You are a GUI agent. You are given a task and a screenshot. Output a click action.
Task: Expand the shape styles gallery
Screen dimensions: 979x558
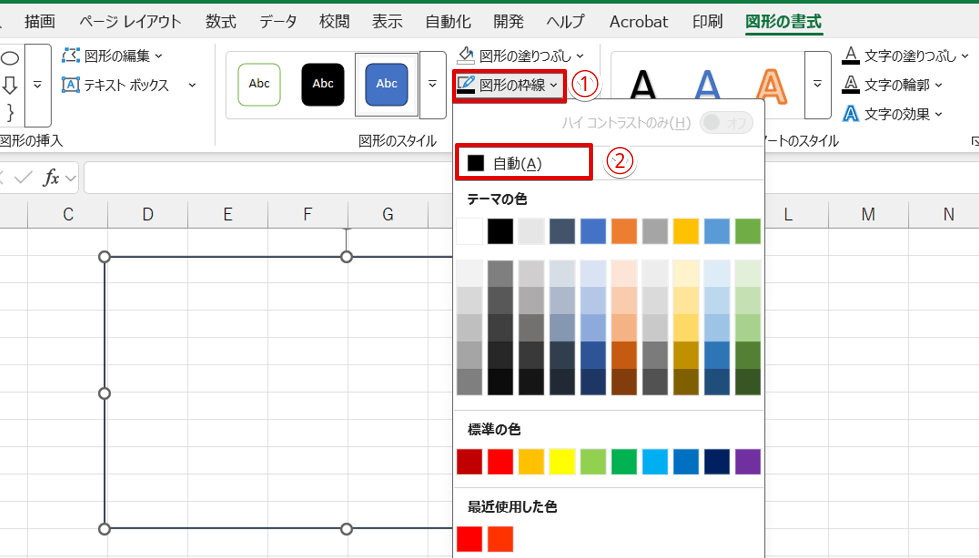tap(432, 85)
